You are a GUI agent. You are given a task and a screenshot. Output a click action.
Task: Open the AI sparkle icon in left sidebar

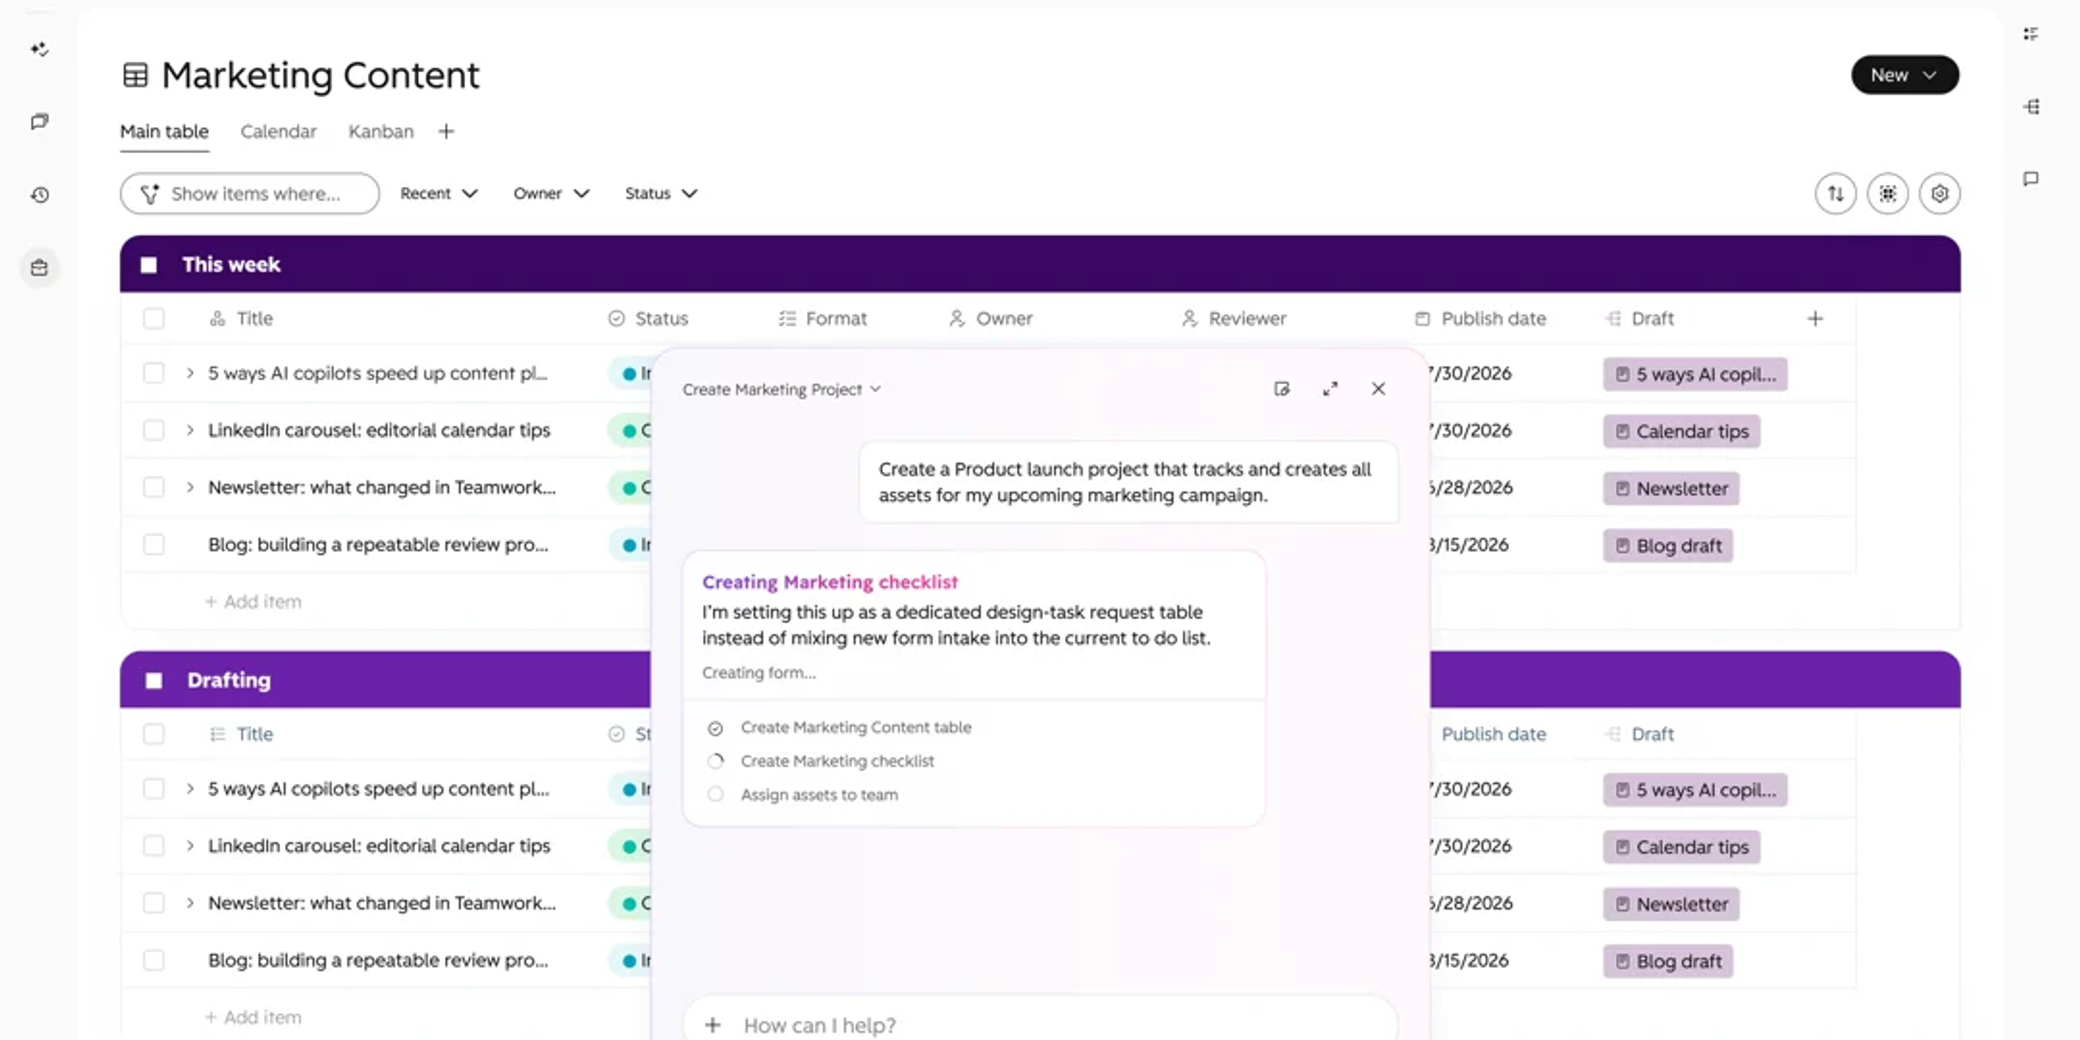[39, 49]
